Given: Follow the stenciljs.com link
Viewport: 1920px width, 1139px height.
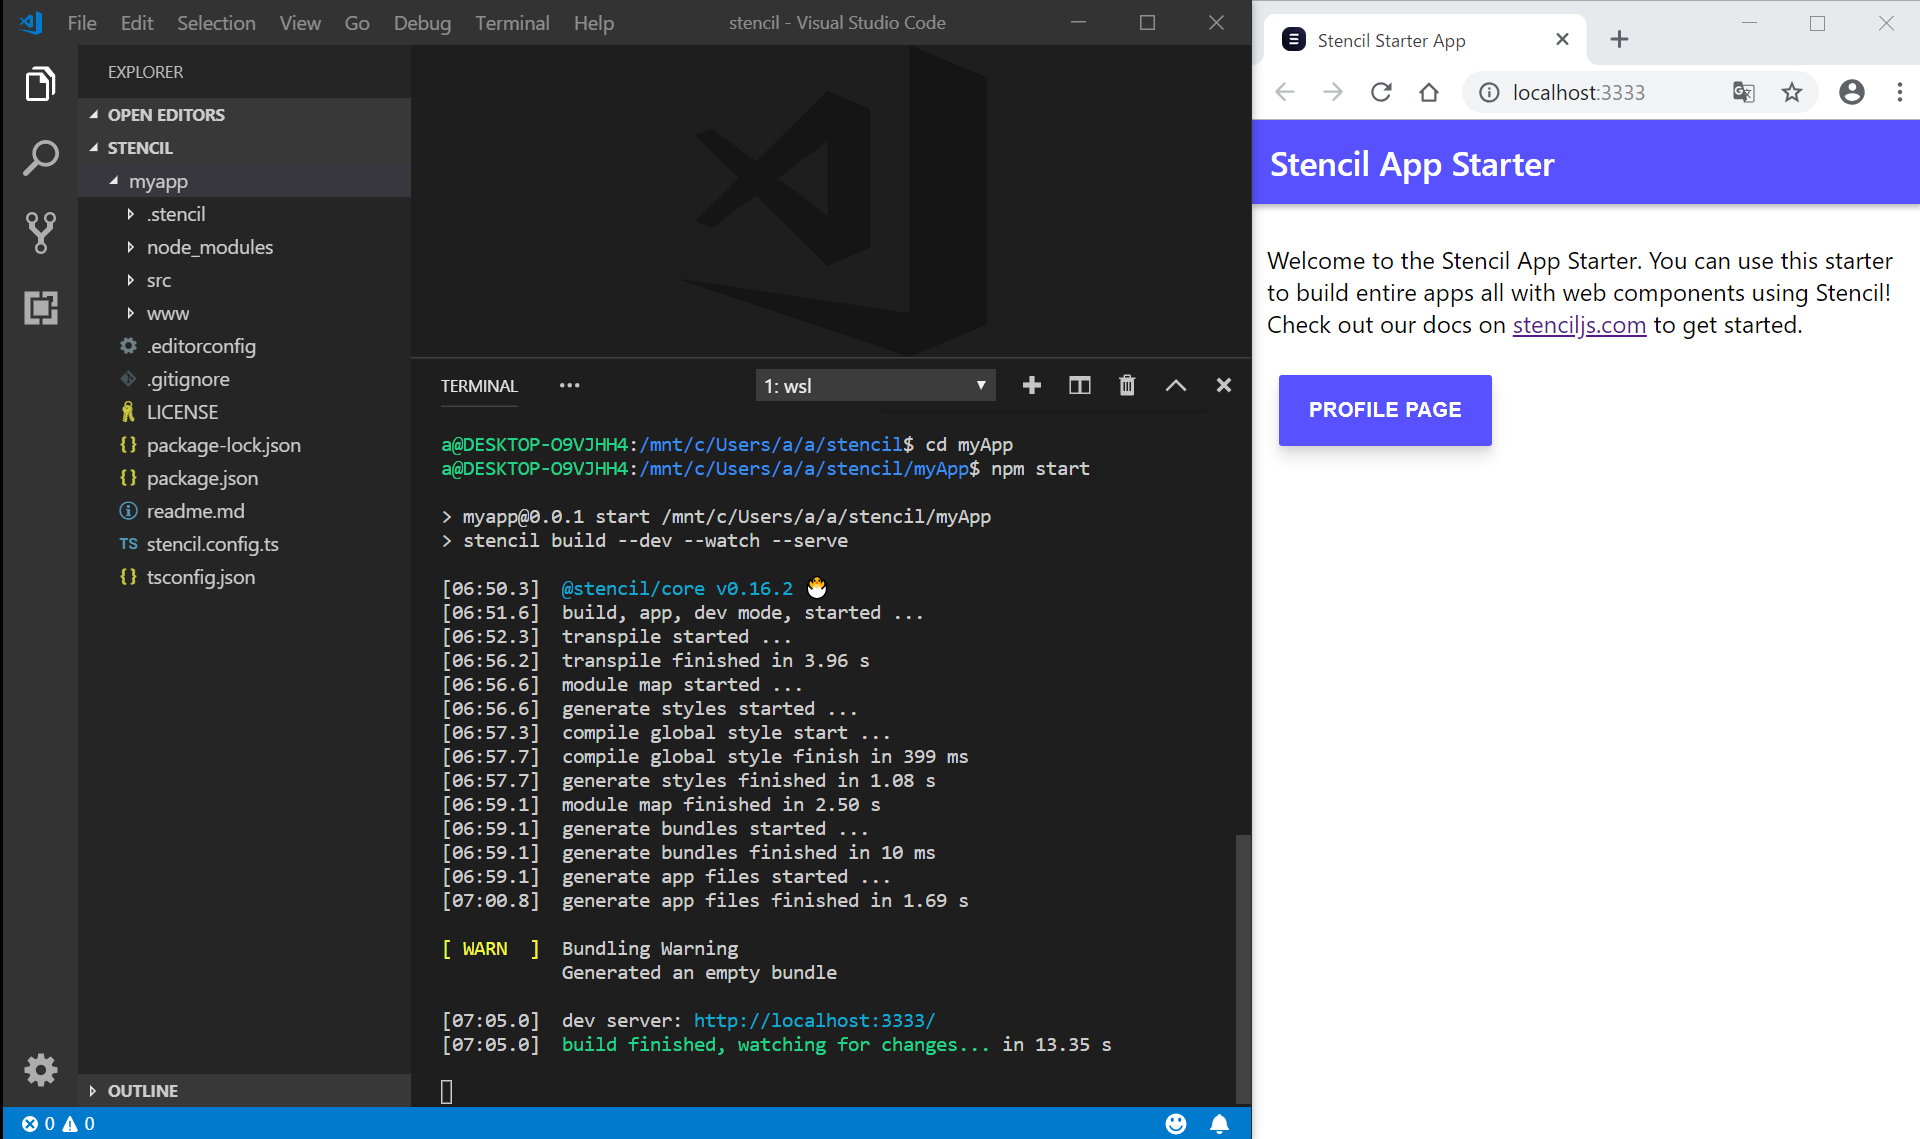Looking at the screenshot, I should [x=1579, y=325].
